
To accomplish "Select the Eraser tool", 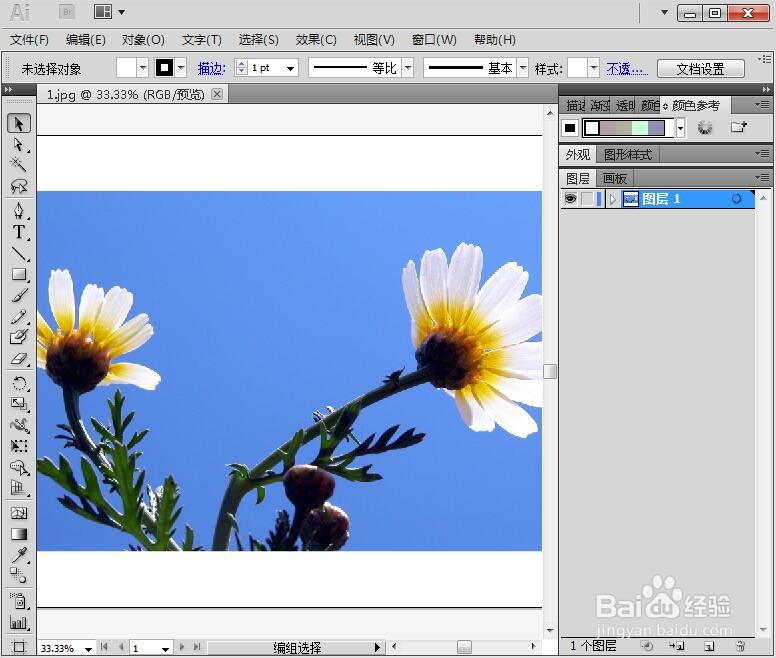I will [x=19, y=359].
